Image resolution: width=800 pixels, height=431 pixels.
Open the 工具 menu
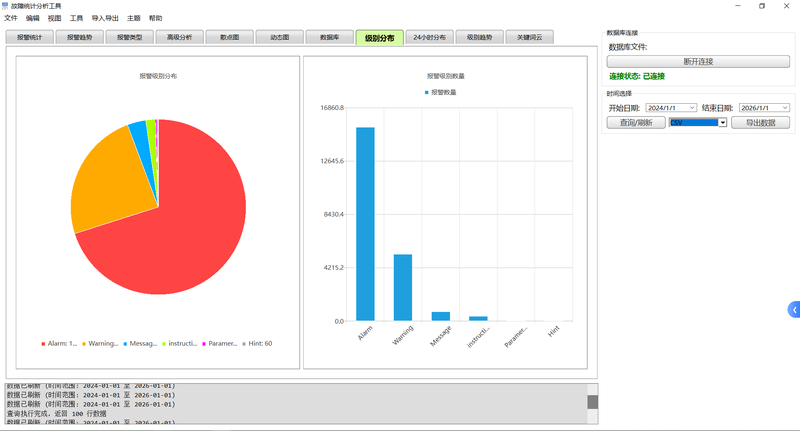point(77,18)
